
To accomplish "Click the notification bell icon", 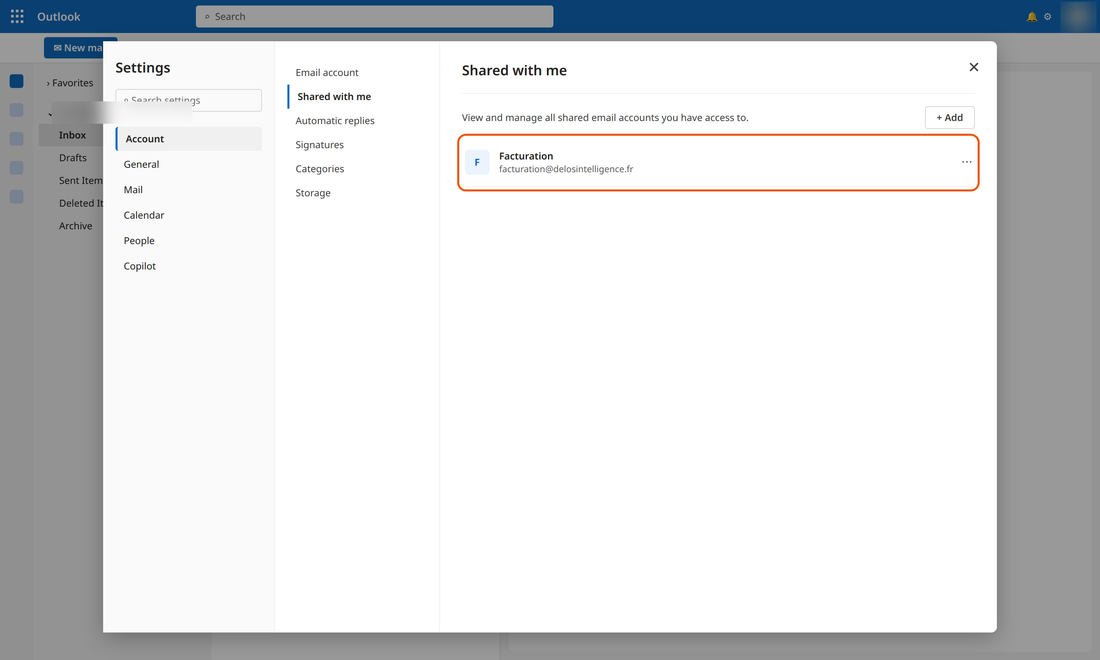I will coord(1032,17).
